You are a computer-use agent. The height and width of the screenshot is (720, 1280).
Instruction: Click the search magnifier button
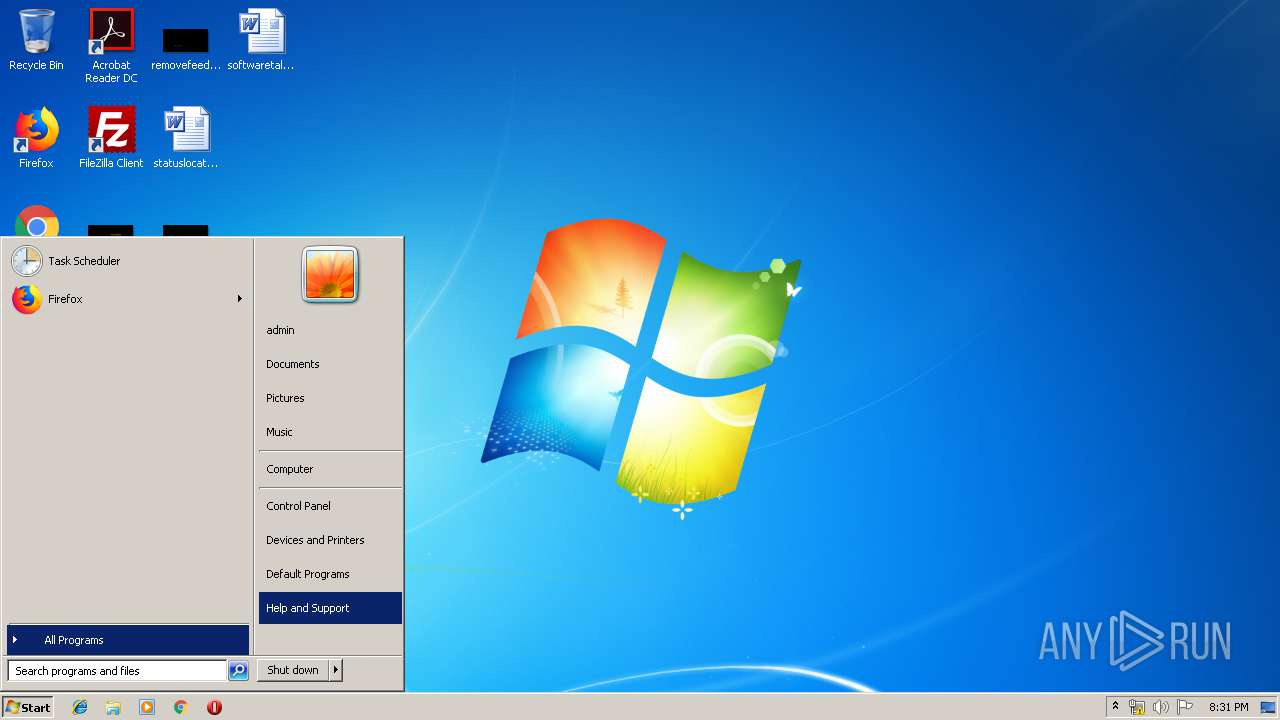point(238,671)
